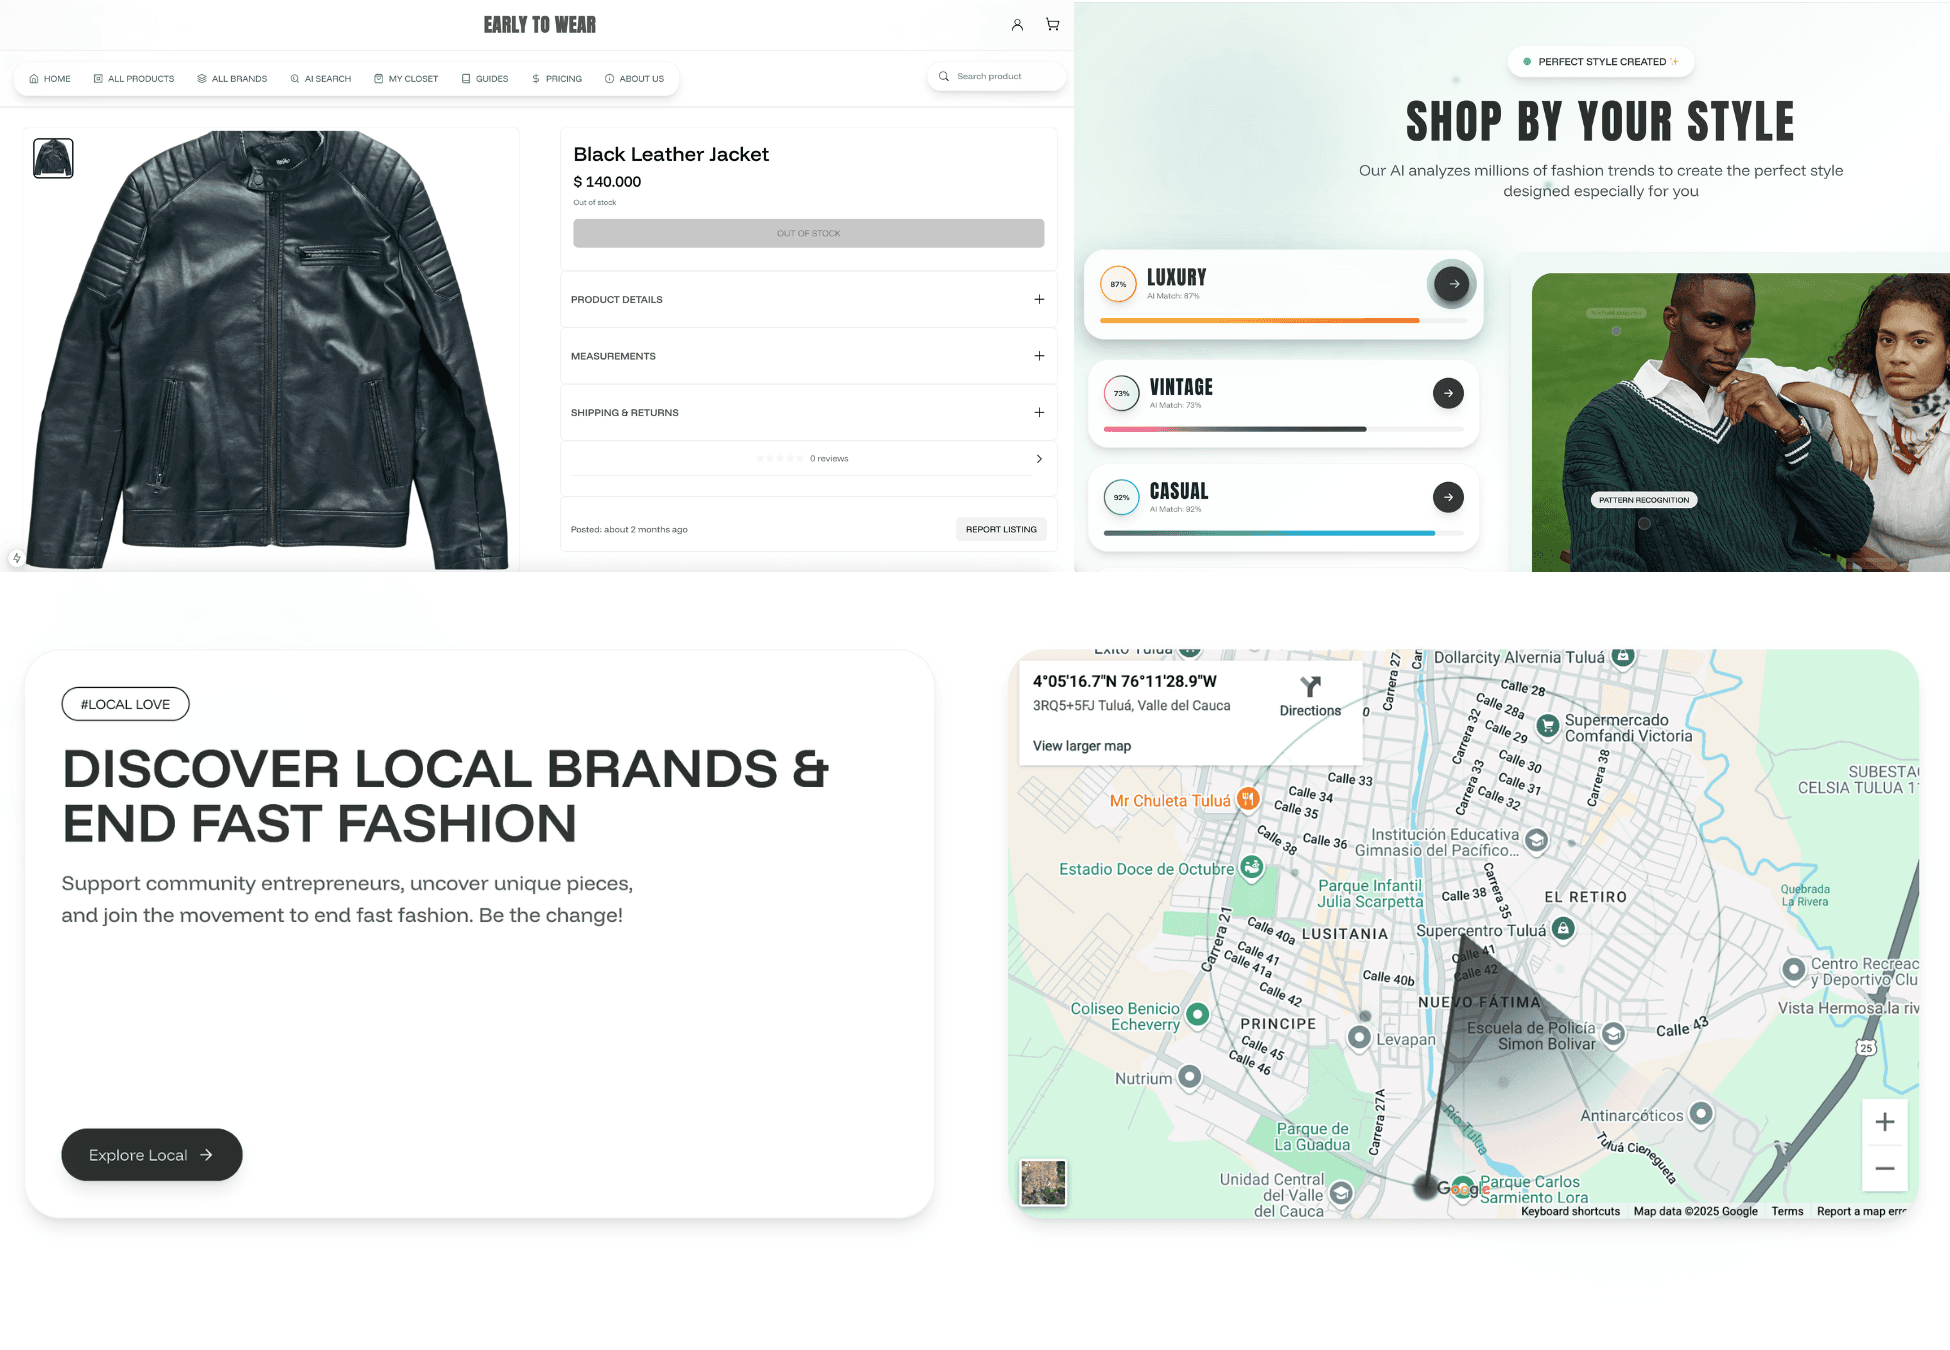Open the 0 reviews chevron

point(1039,459)
